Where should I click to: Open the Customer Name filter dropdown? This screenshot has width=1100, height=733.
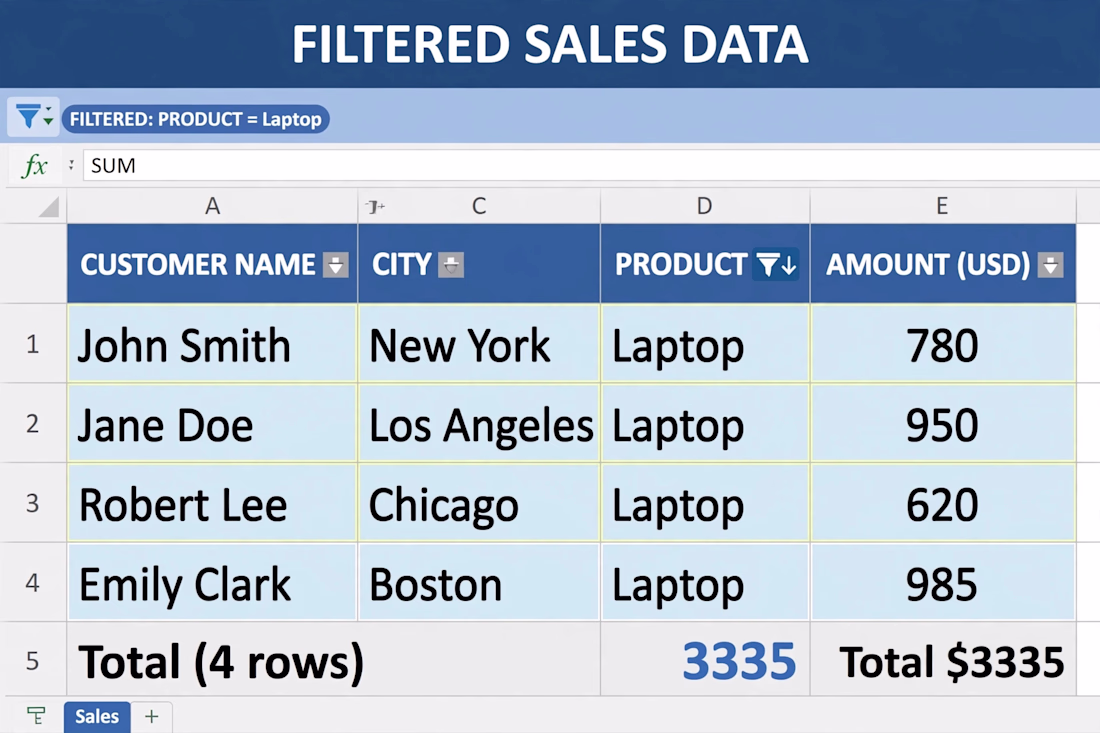click(335, 265)
